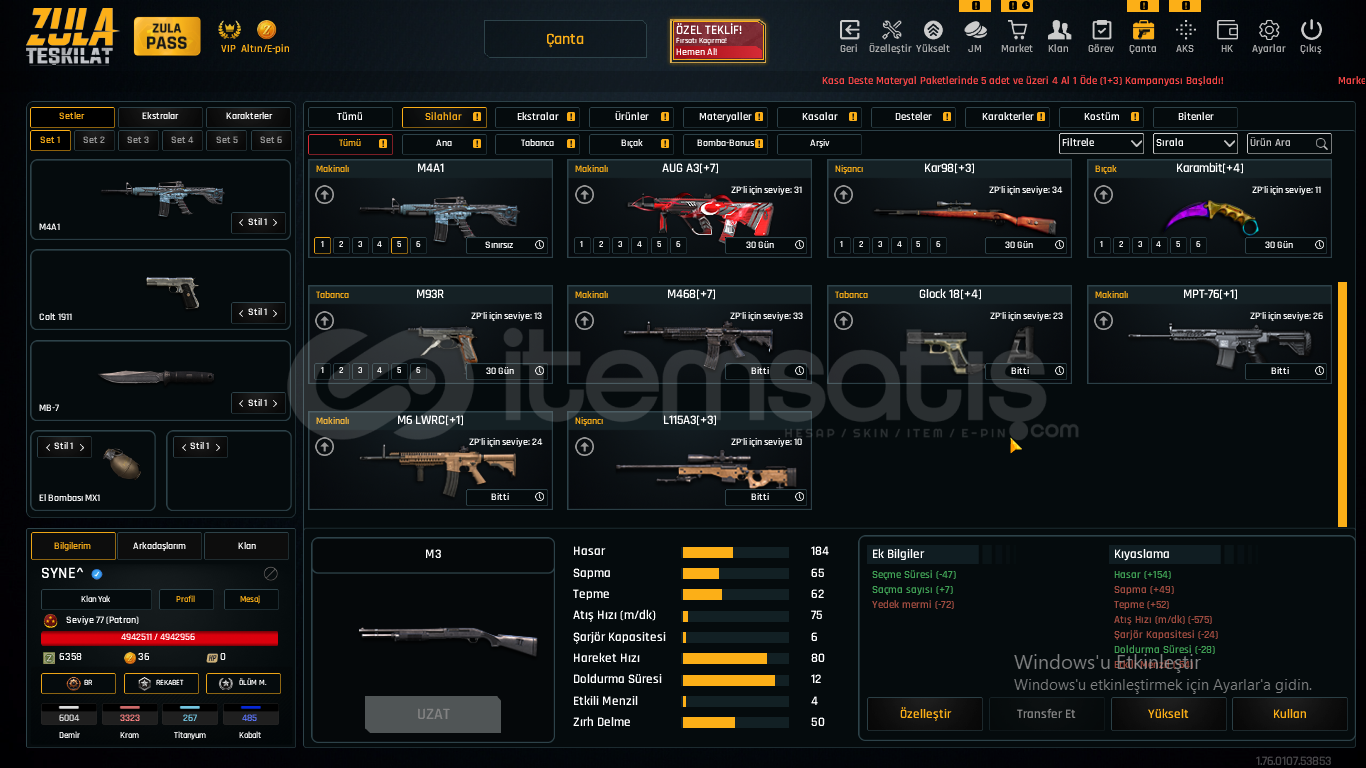Previous Stil arrow for Colt 1911

240,312
